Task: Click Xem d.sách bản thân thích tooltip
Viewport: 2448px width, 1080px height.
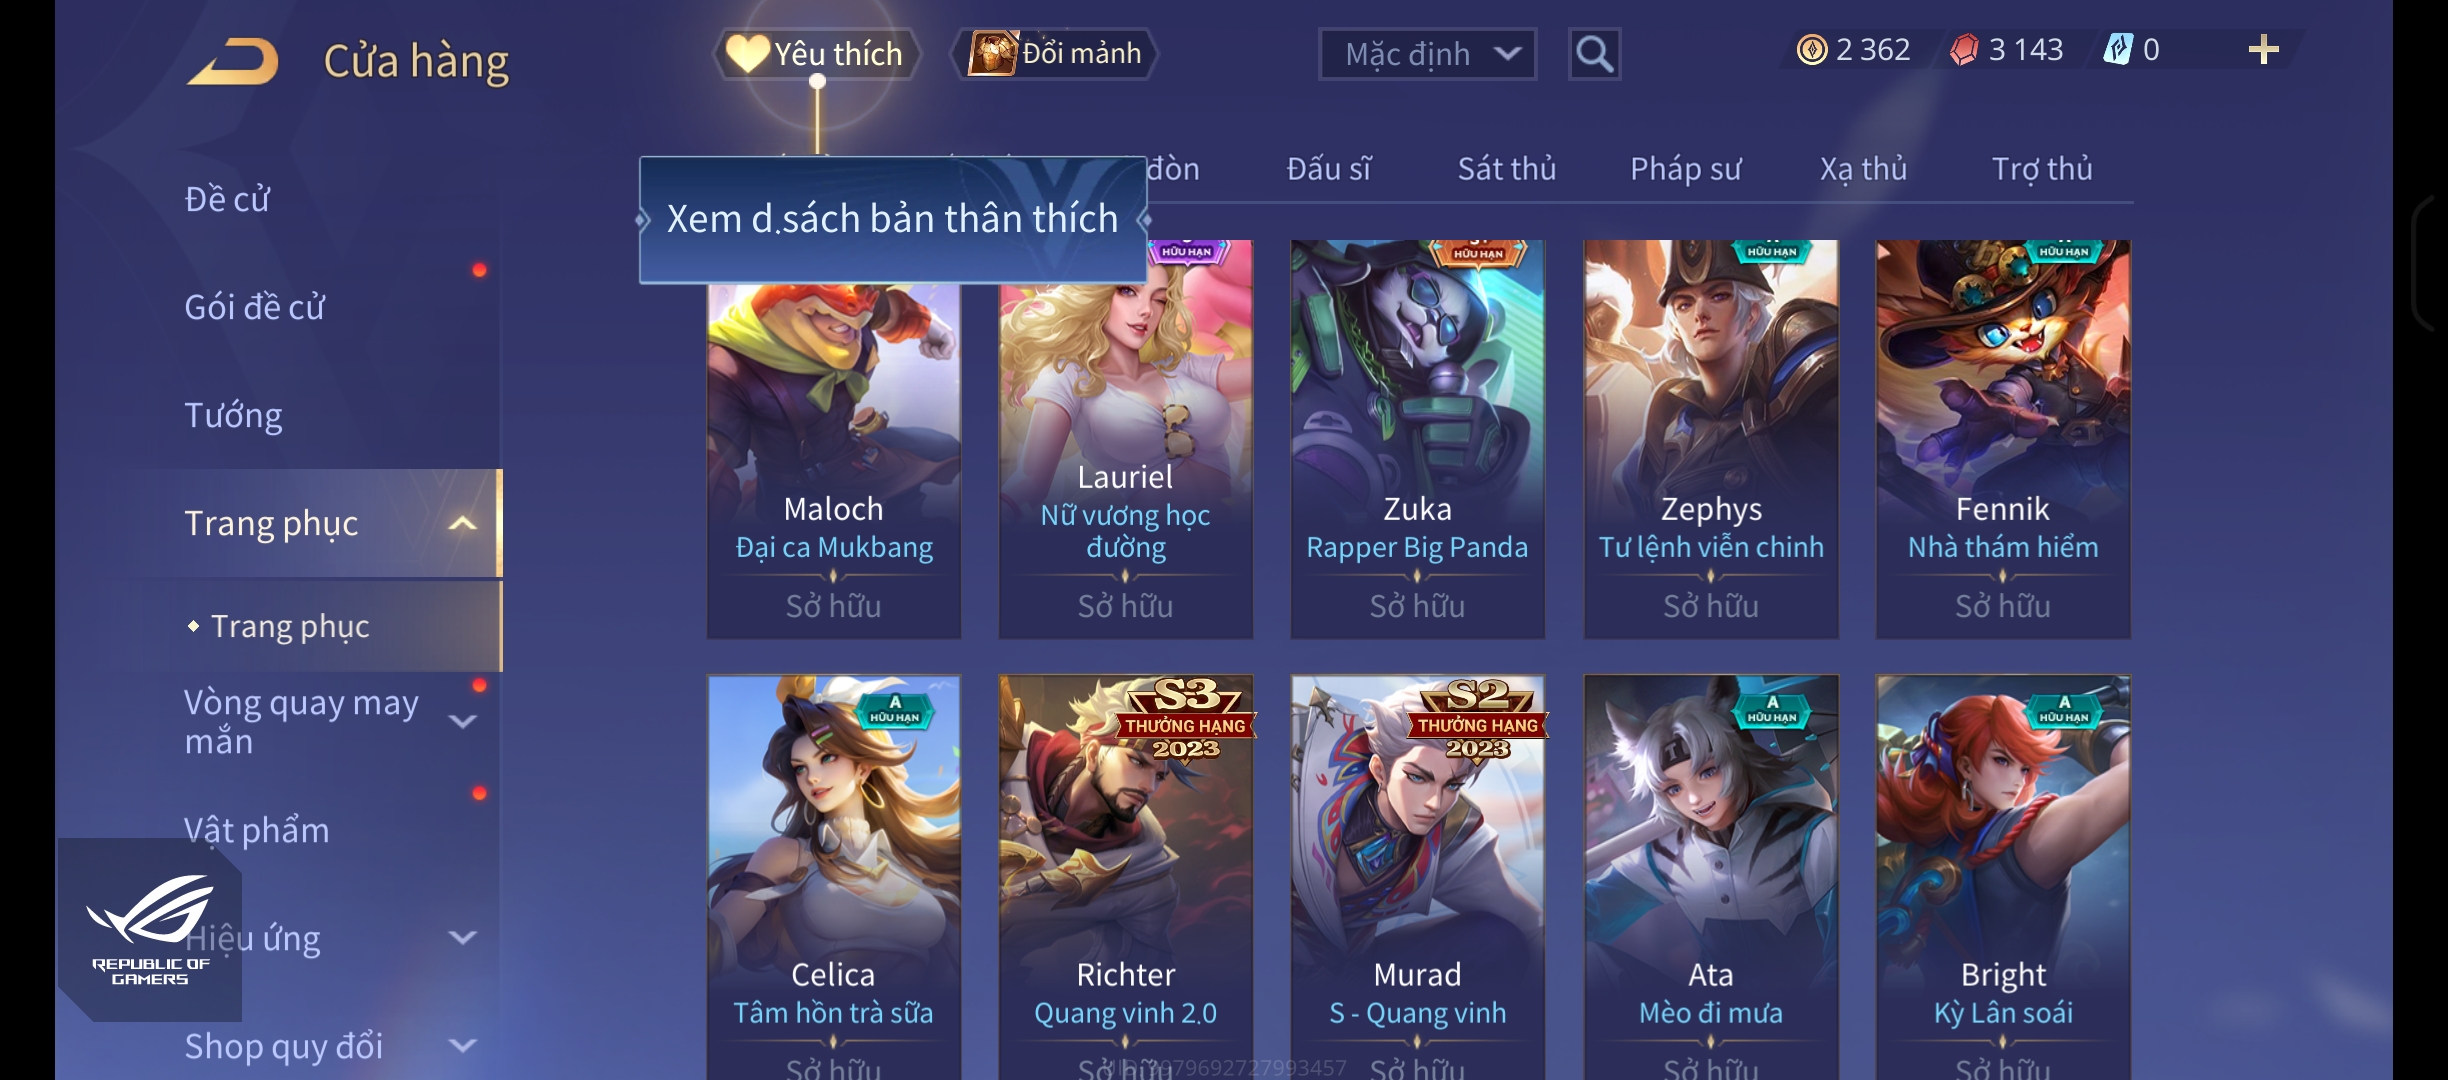Action: coord(892,219)
